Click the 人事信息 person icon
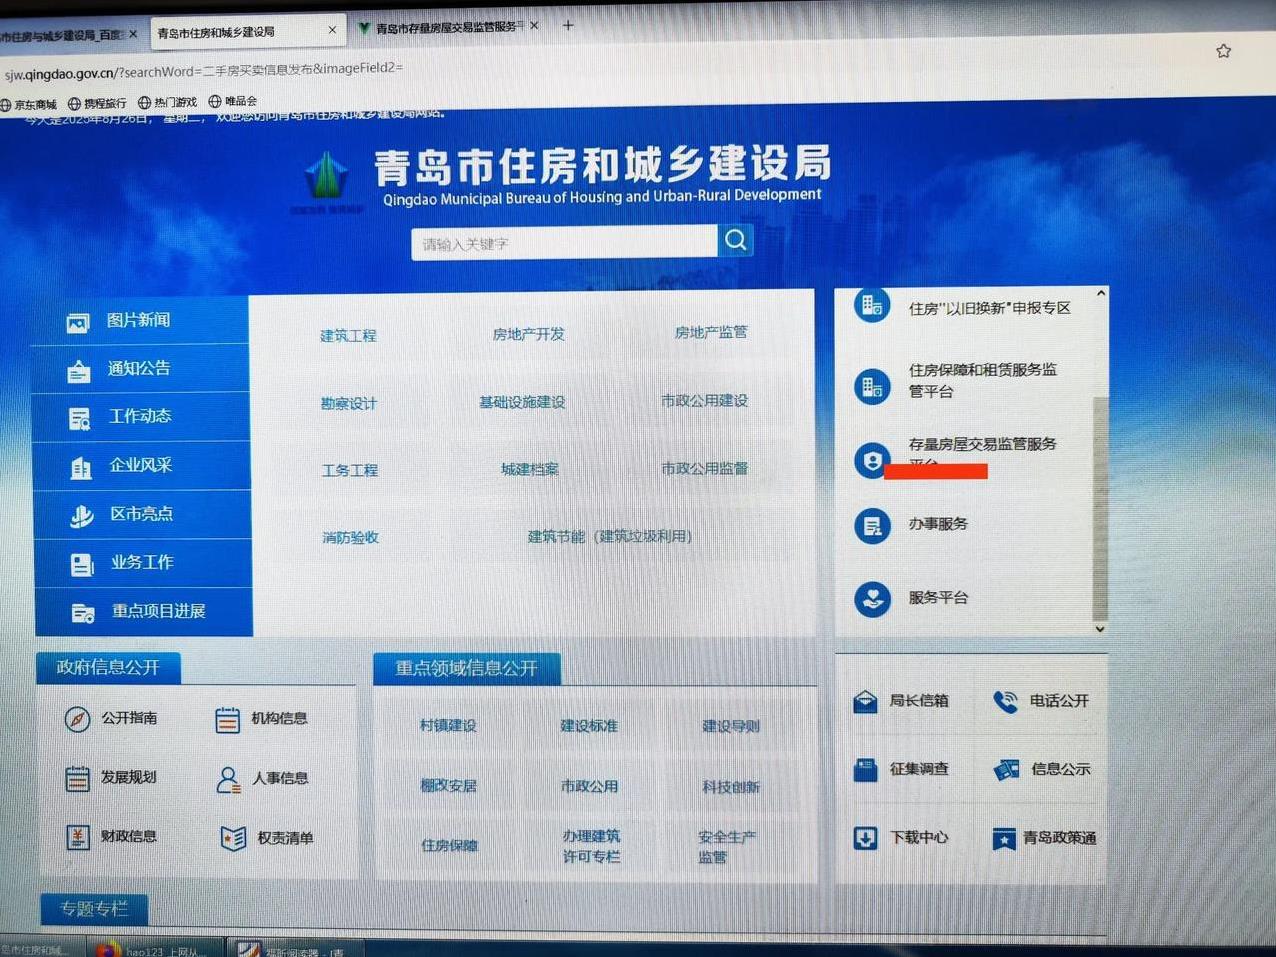 coord(228,779)
